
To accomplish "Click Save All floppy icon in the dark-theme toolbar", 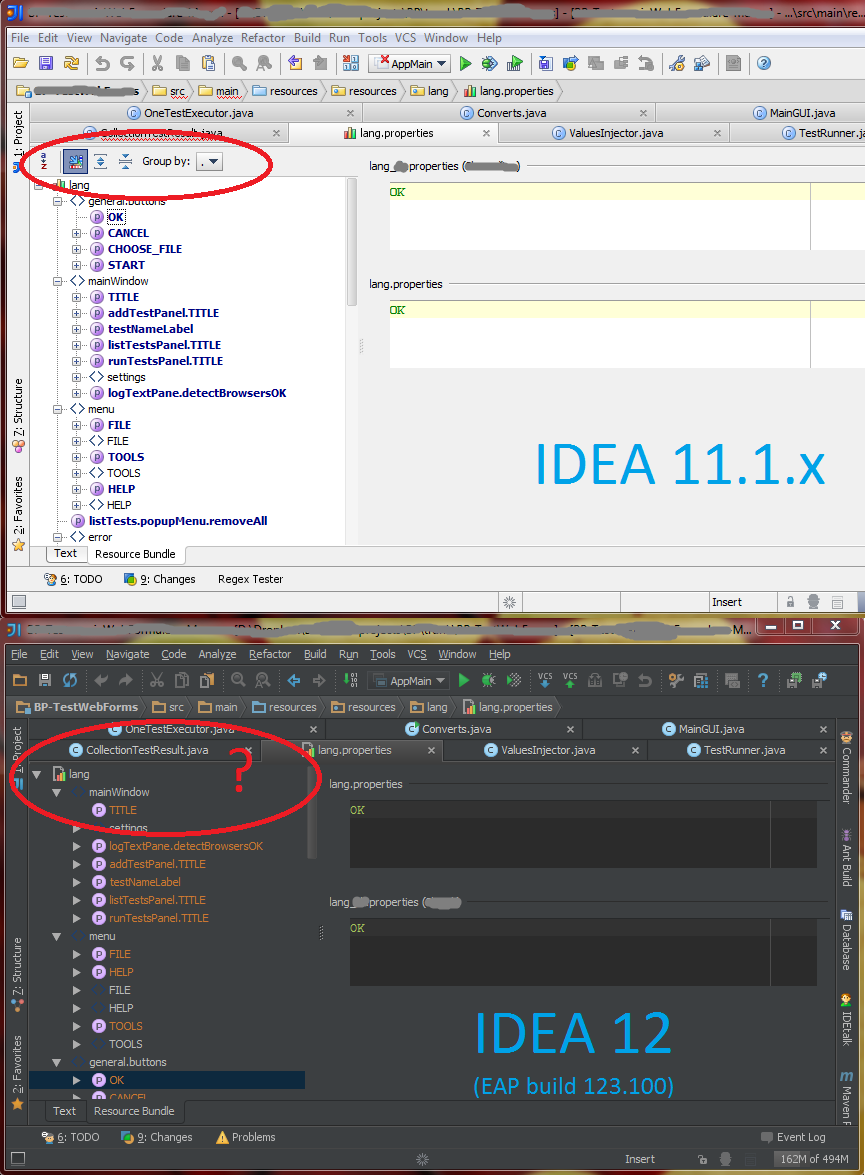I will [45, 680].
